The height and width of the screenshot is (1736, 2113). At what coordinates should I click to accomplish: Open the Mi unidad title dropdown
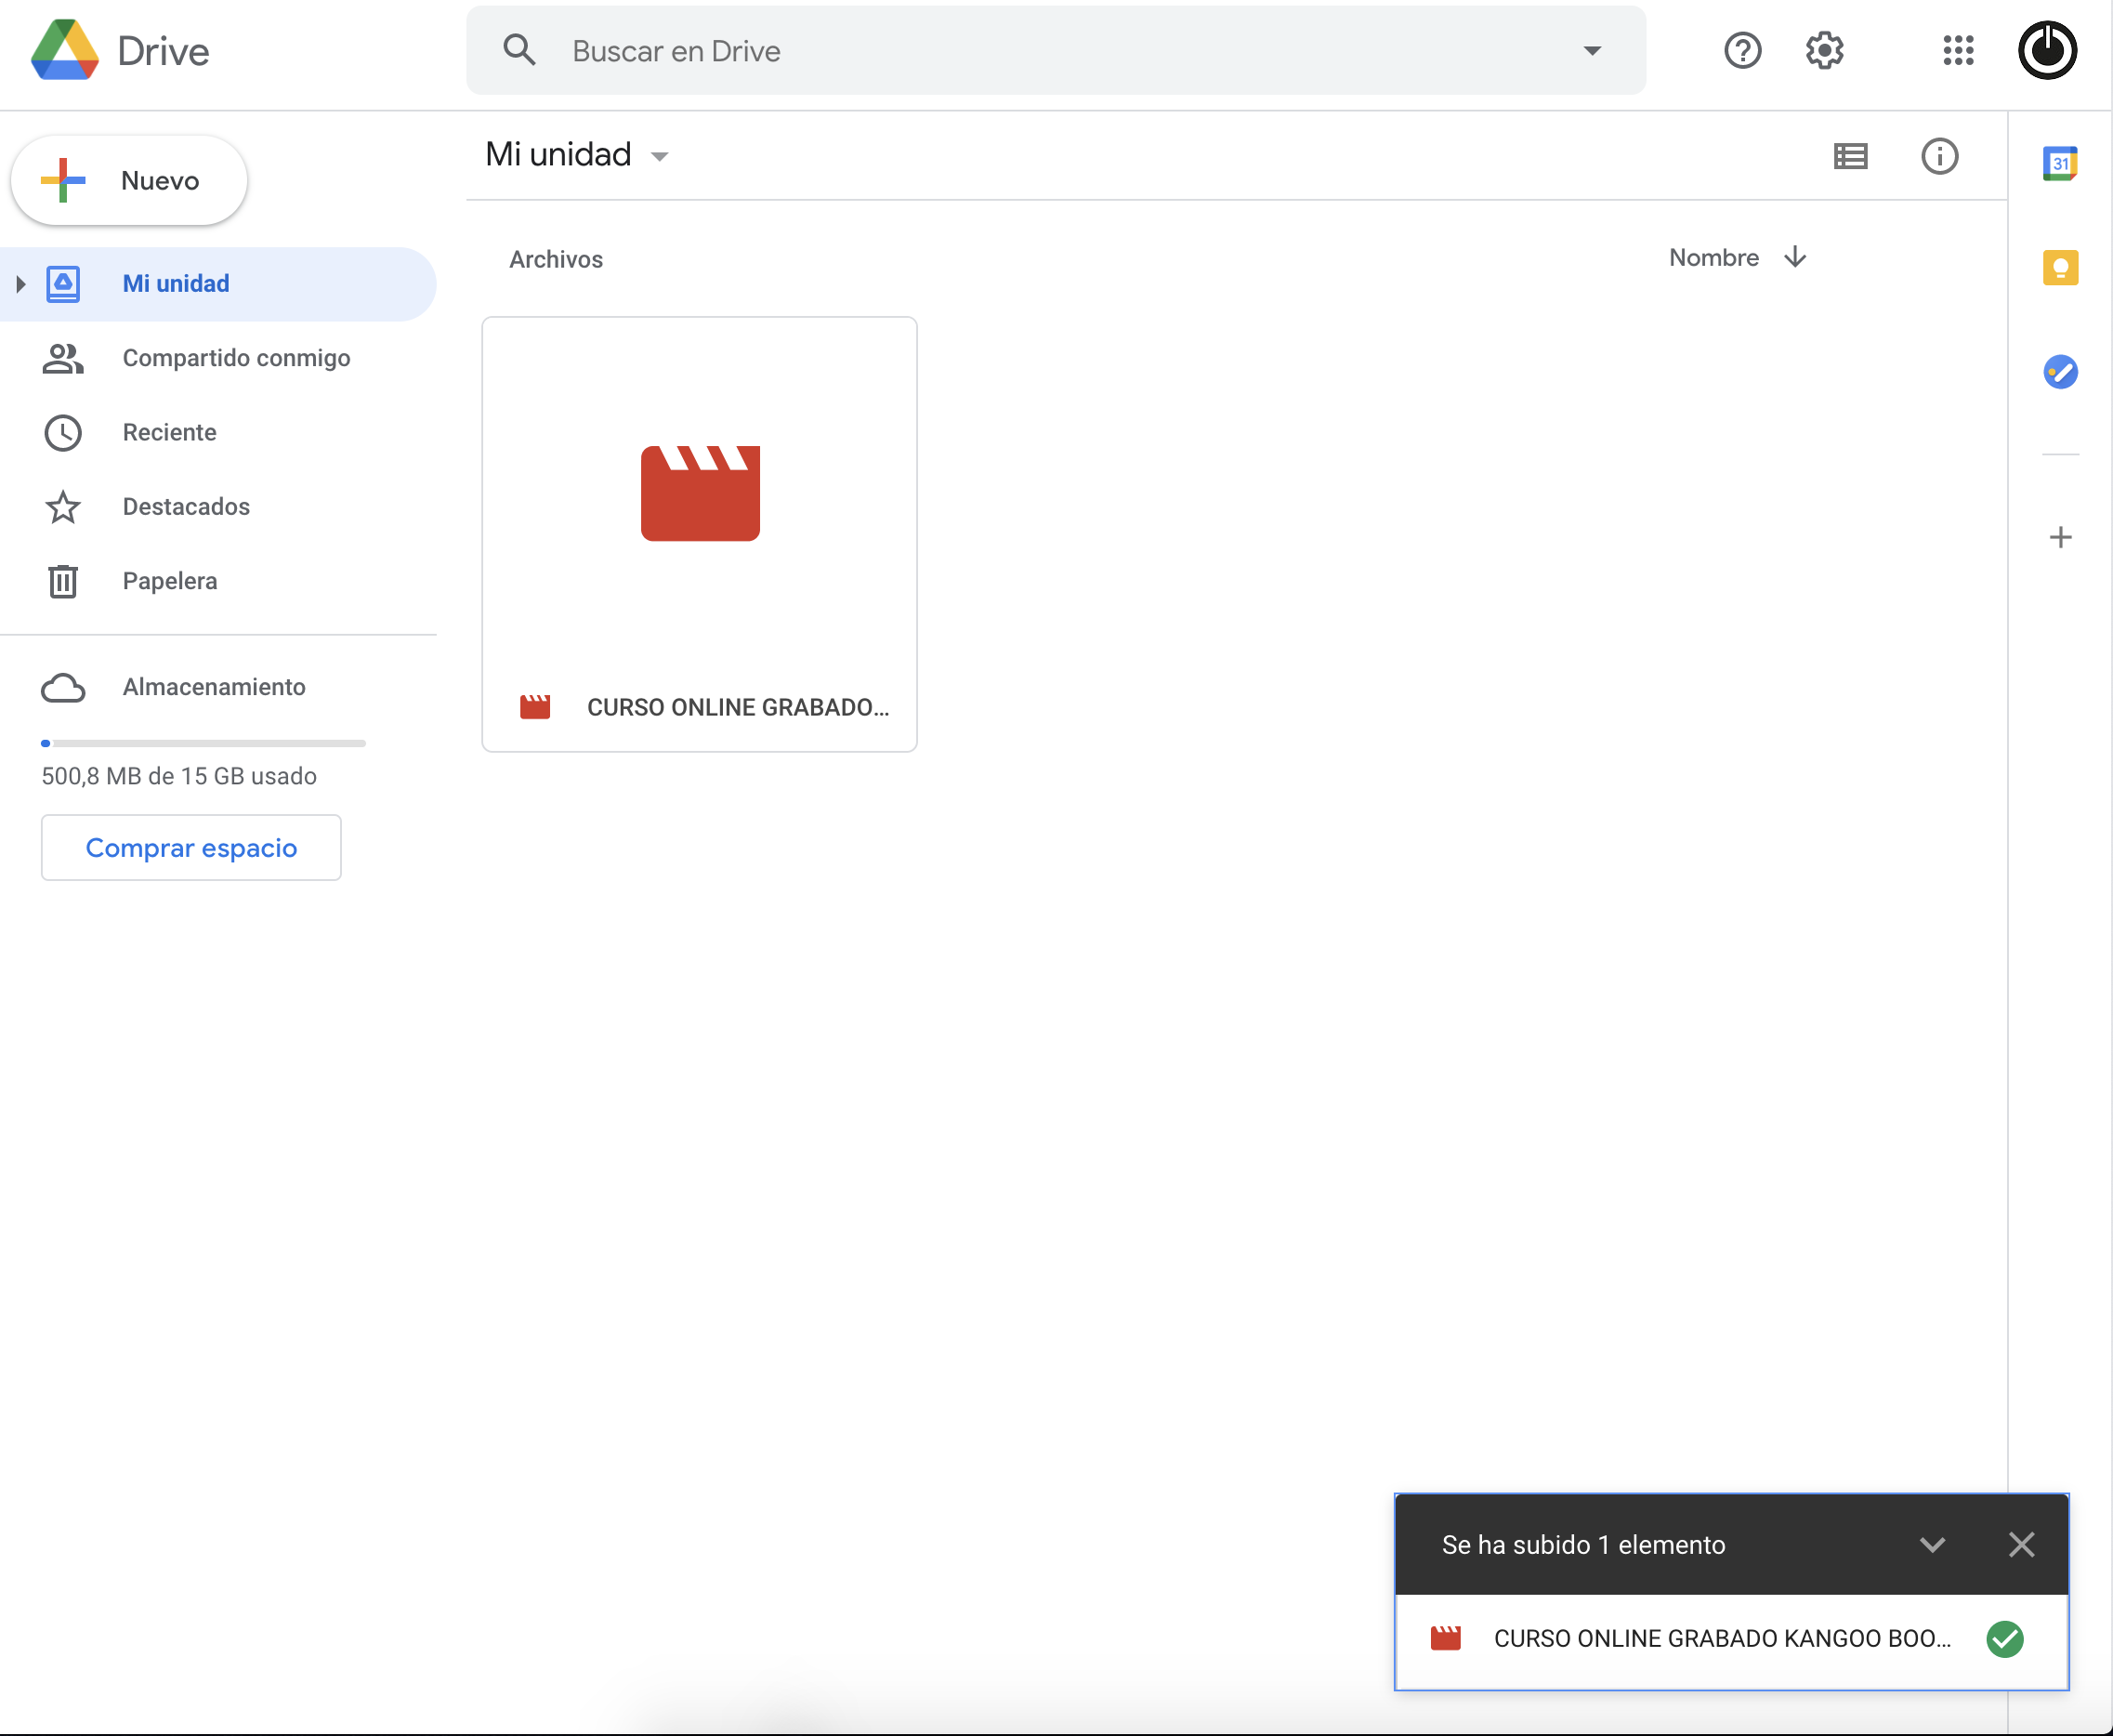tap(659, 156)
